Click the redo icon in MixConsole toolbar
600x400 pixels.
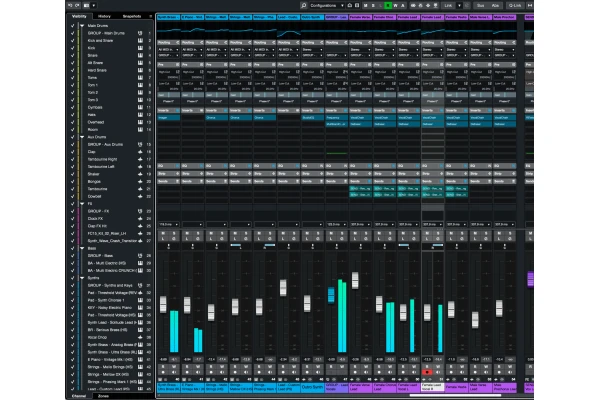pyautogui.click(x=77, y=5)
